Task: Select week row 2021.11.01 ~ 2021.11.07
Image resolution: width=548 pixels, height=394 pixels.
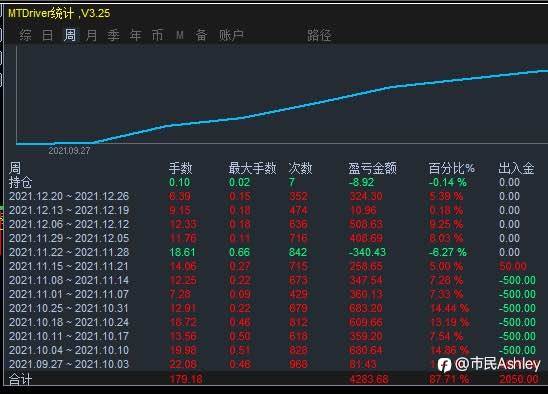Action: (x=276, y=294)
